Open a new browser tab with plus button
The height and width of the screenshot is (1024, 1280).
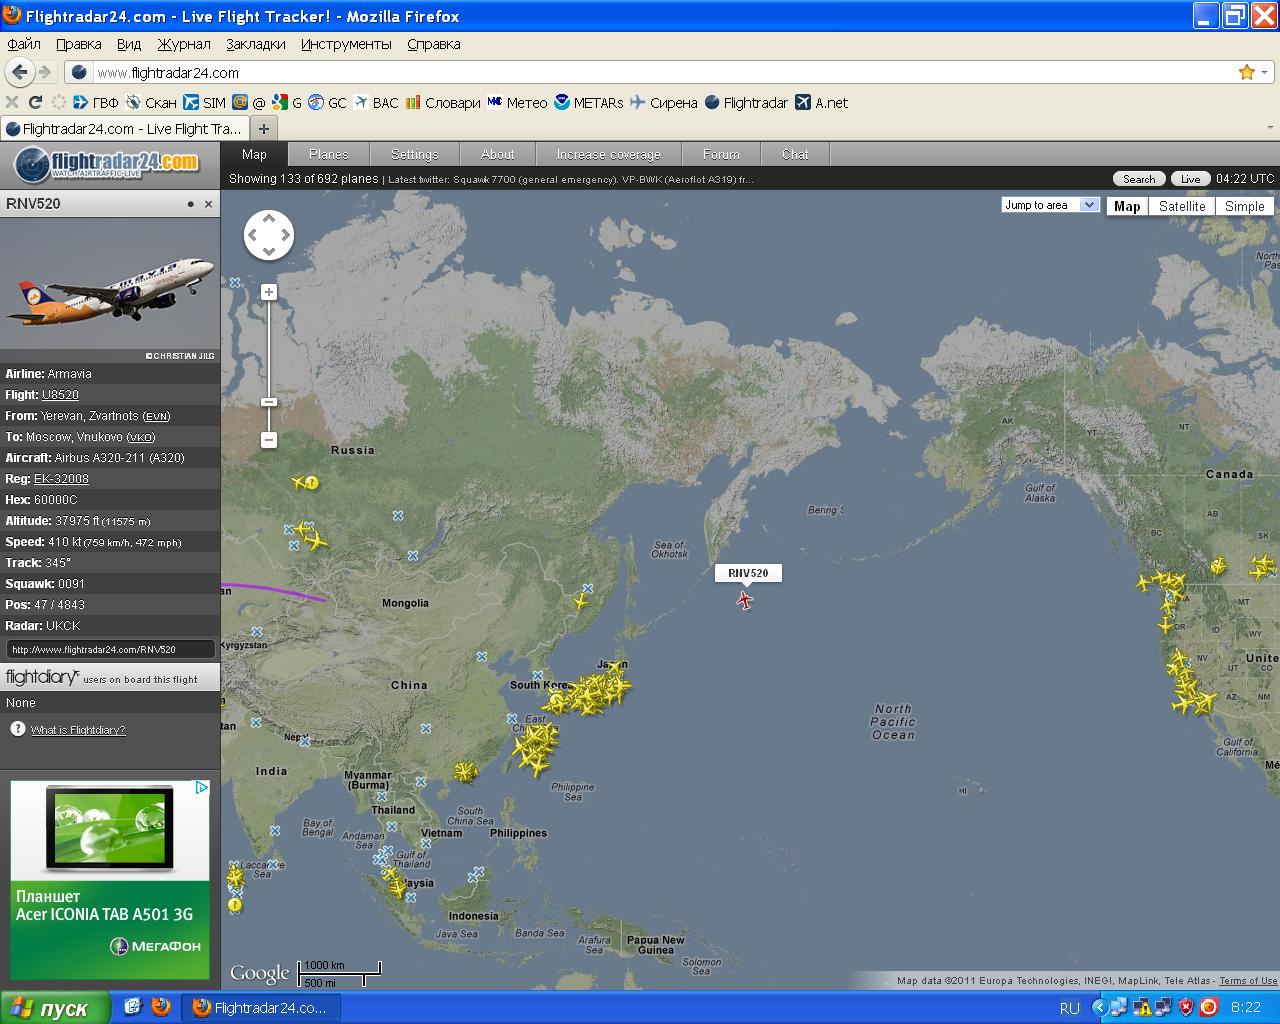[x=264, y=128]
